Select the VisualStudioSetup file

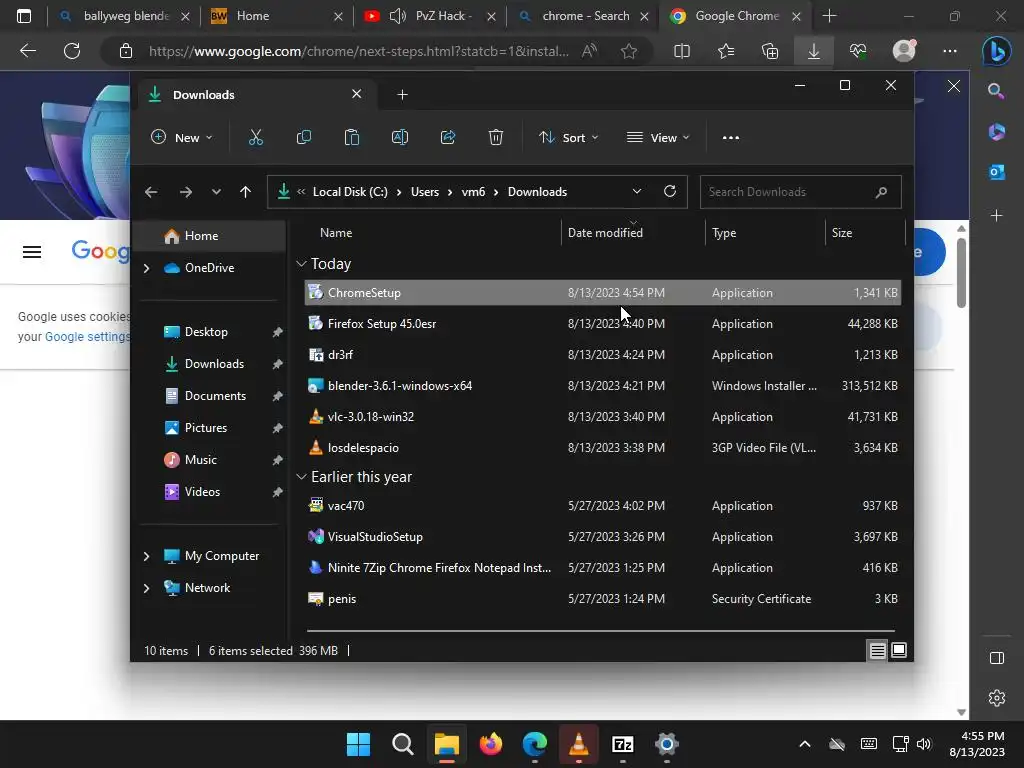602,537
